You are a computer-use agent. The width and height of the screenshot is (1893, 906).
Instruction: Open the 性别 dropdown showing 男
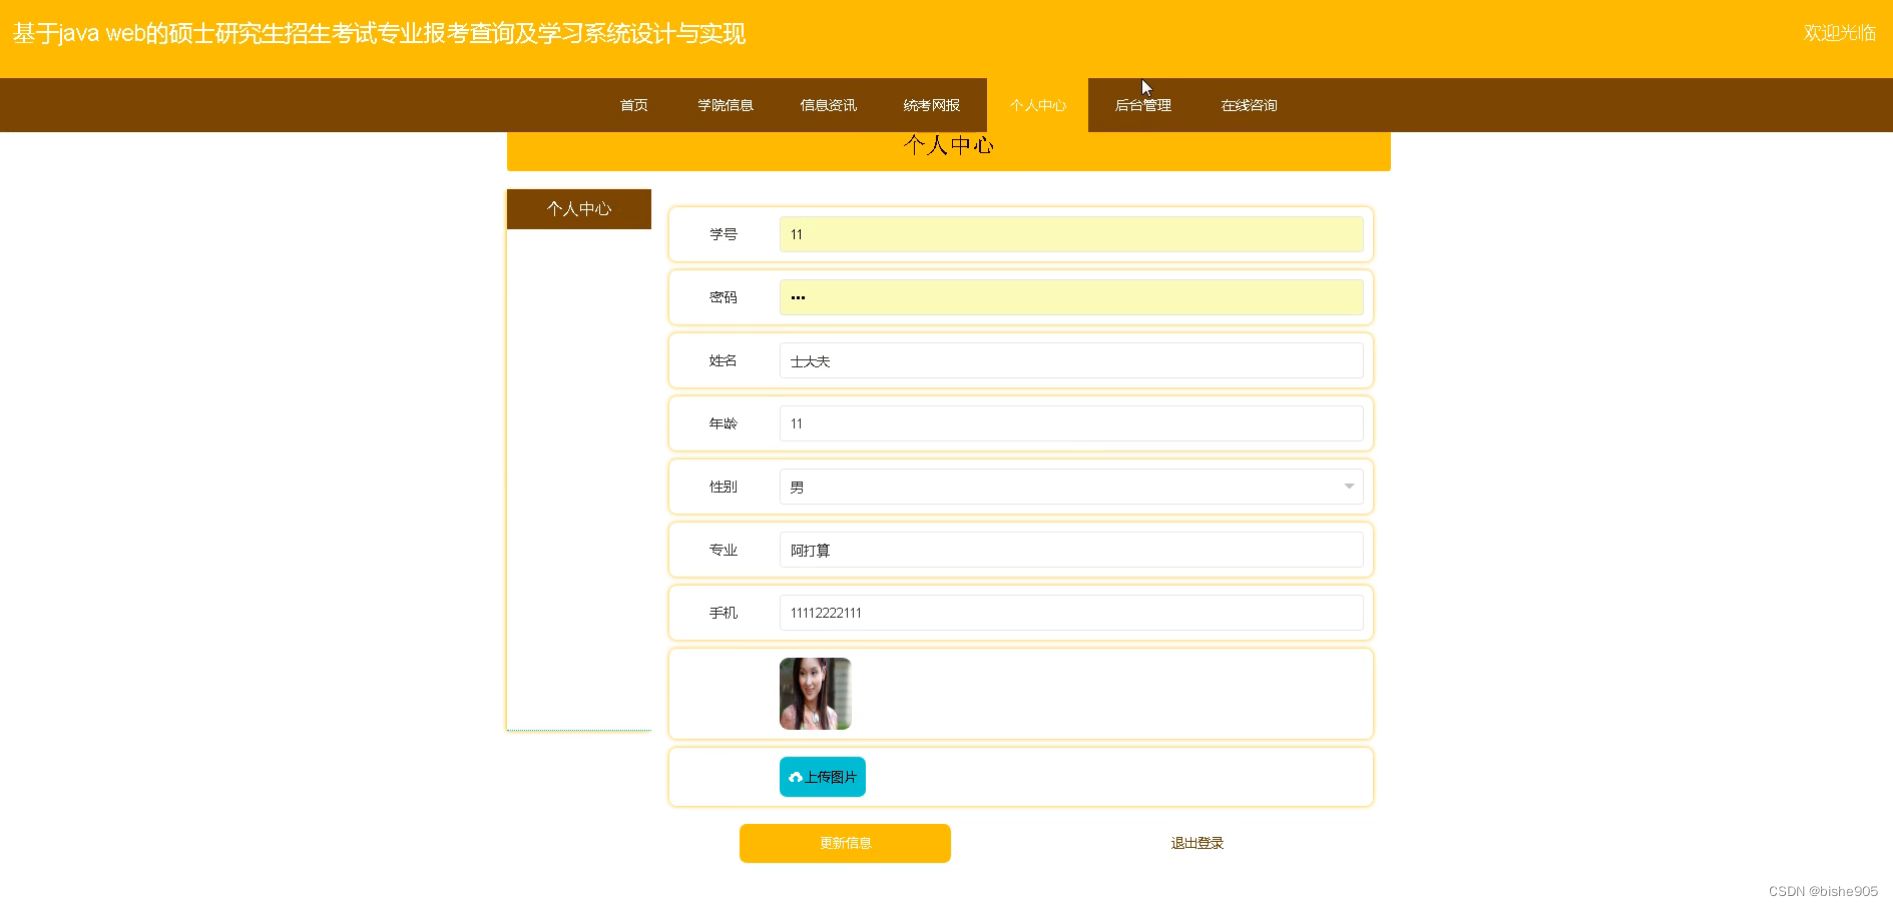pos(1071,487)
